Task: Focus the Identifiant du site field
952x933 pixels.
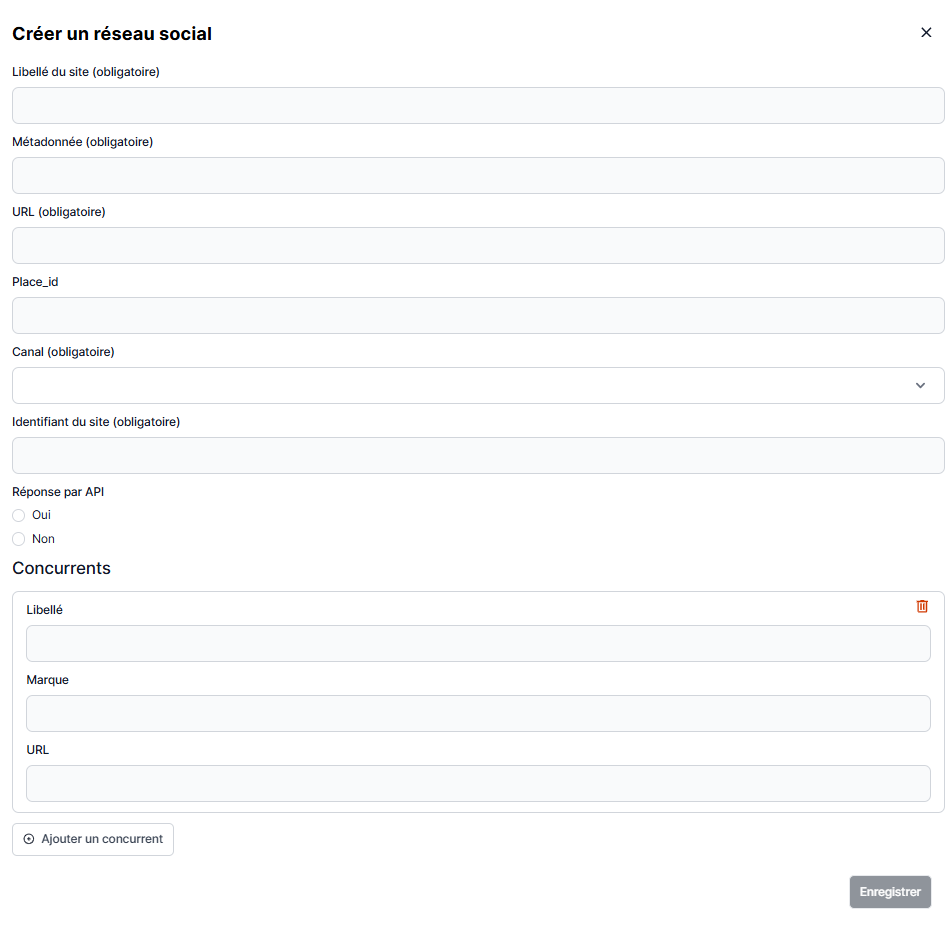Action: pyautogui.click(x=478, y=456)
